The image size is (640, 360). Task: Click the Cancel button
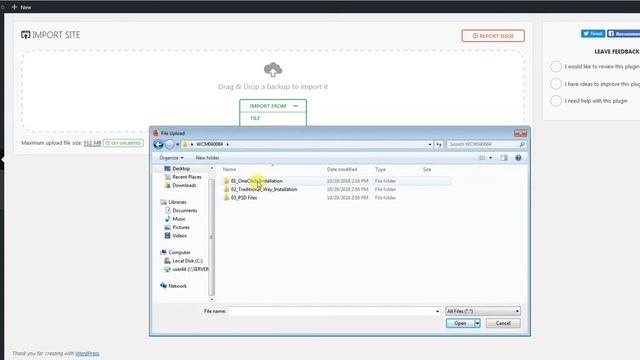pos(503,323)
